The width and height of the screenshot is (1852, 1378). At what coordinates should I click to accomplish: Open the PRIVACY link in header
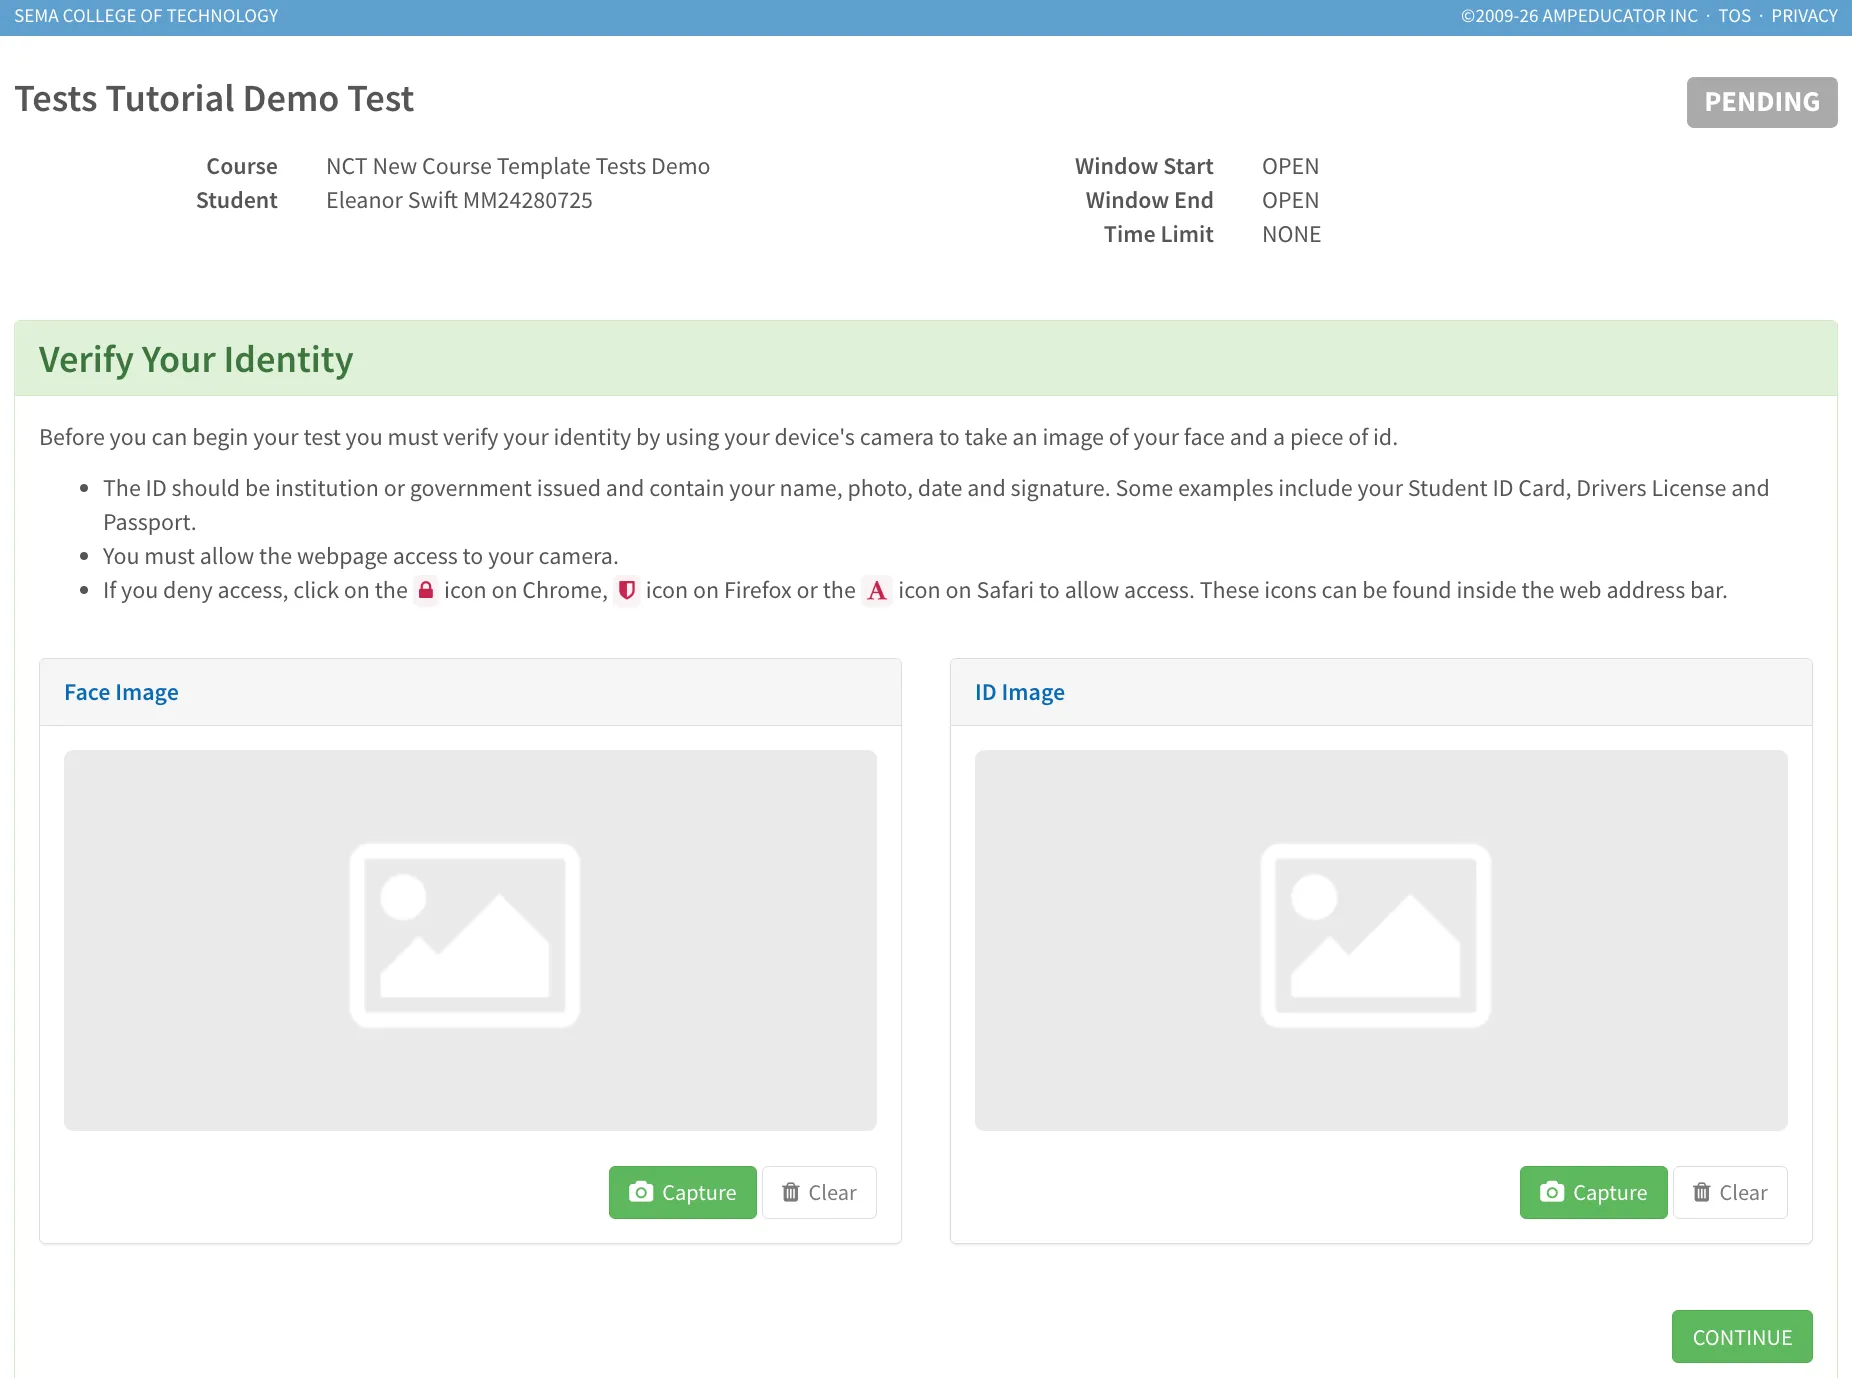coord(1804,16)
